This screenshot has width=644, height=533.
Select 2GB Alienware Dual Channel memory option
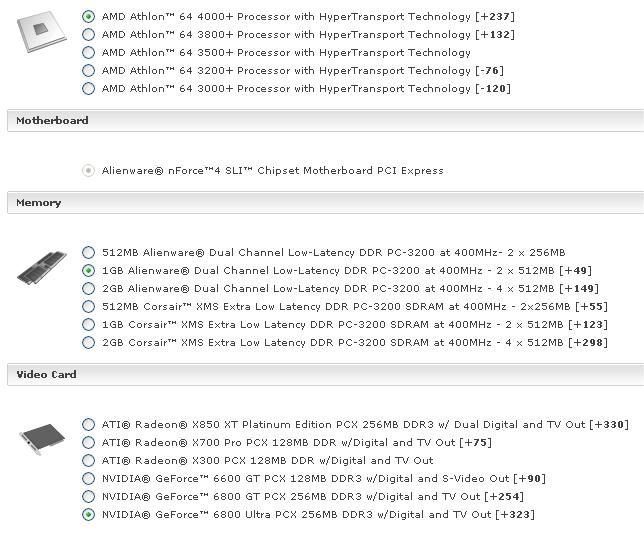coord(89,289)
